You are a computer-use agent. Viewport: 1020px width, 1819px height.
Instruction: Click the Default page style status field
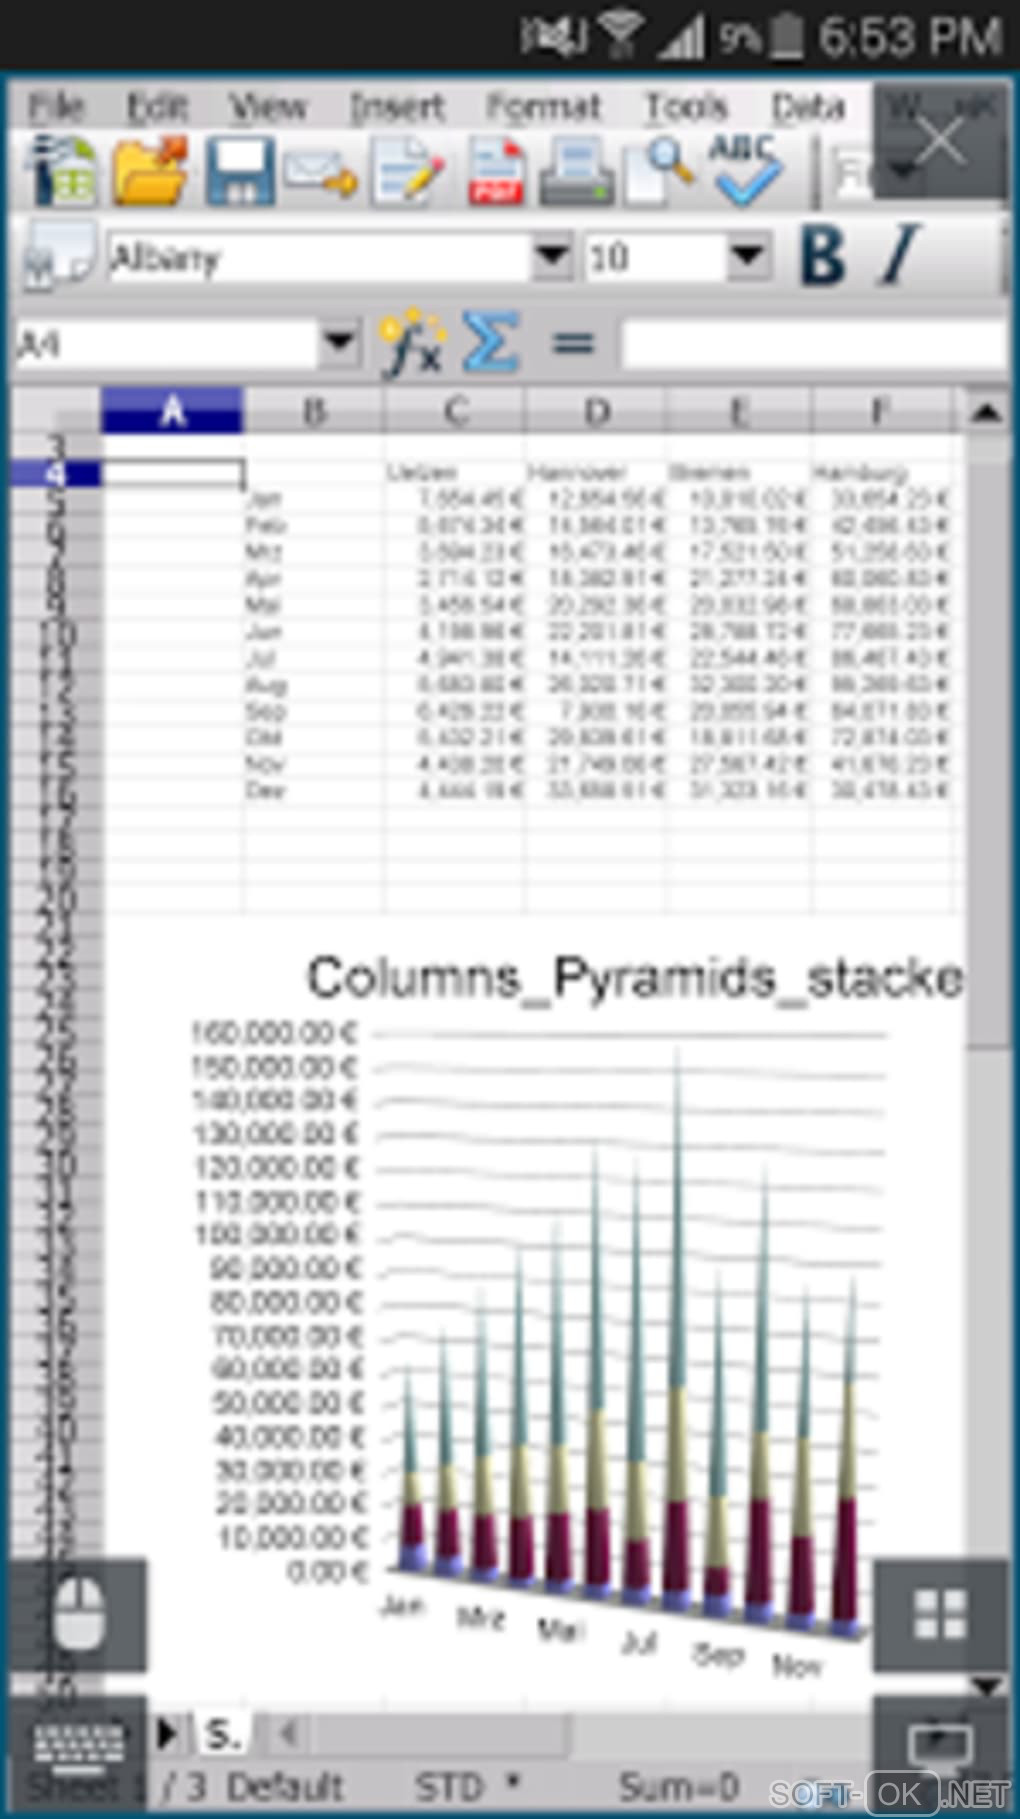coord(285,1786)
